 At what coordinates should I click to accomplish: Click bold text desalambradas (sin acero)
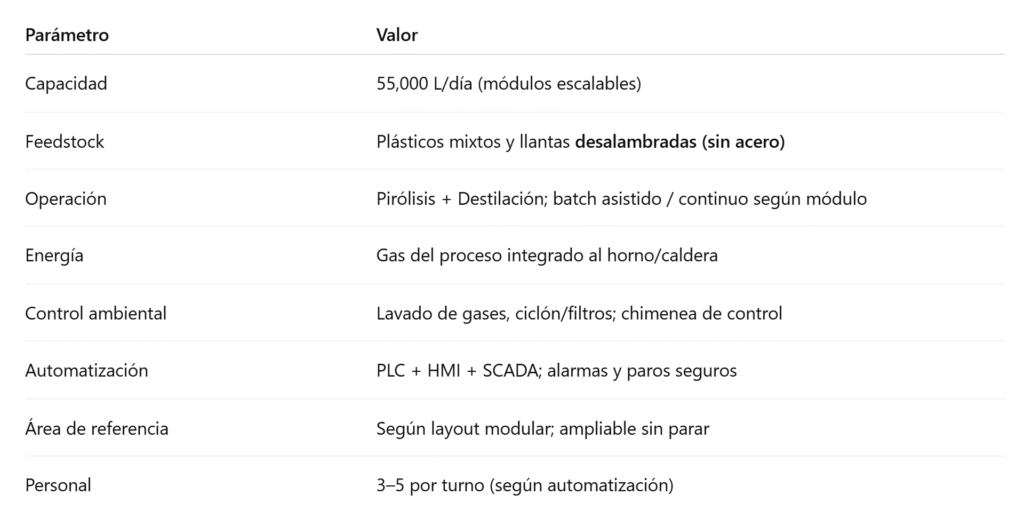click(x=680, y=142)
